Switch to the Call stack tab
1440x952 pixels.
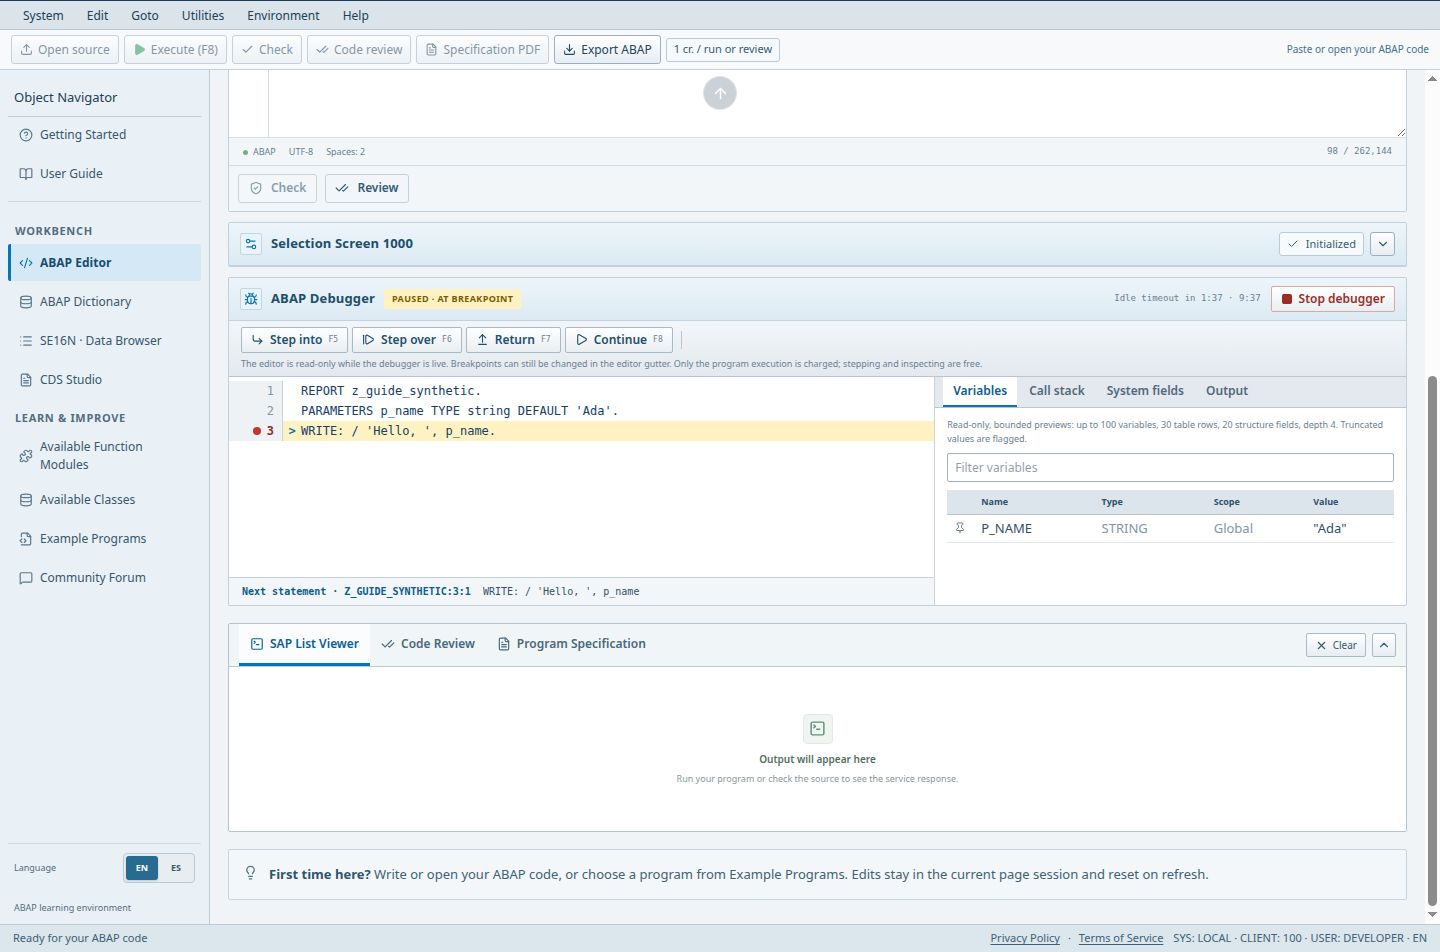1057,391
